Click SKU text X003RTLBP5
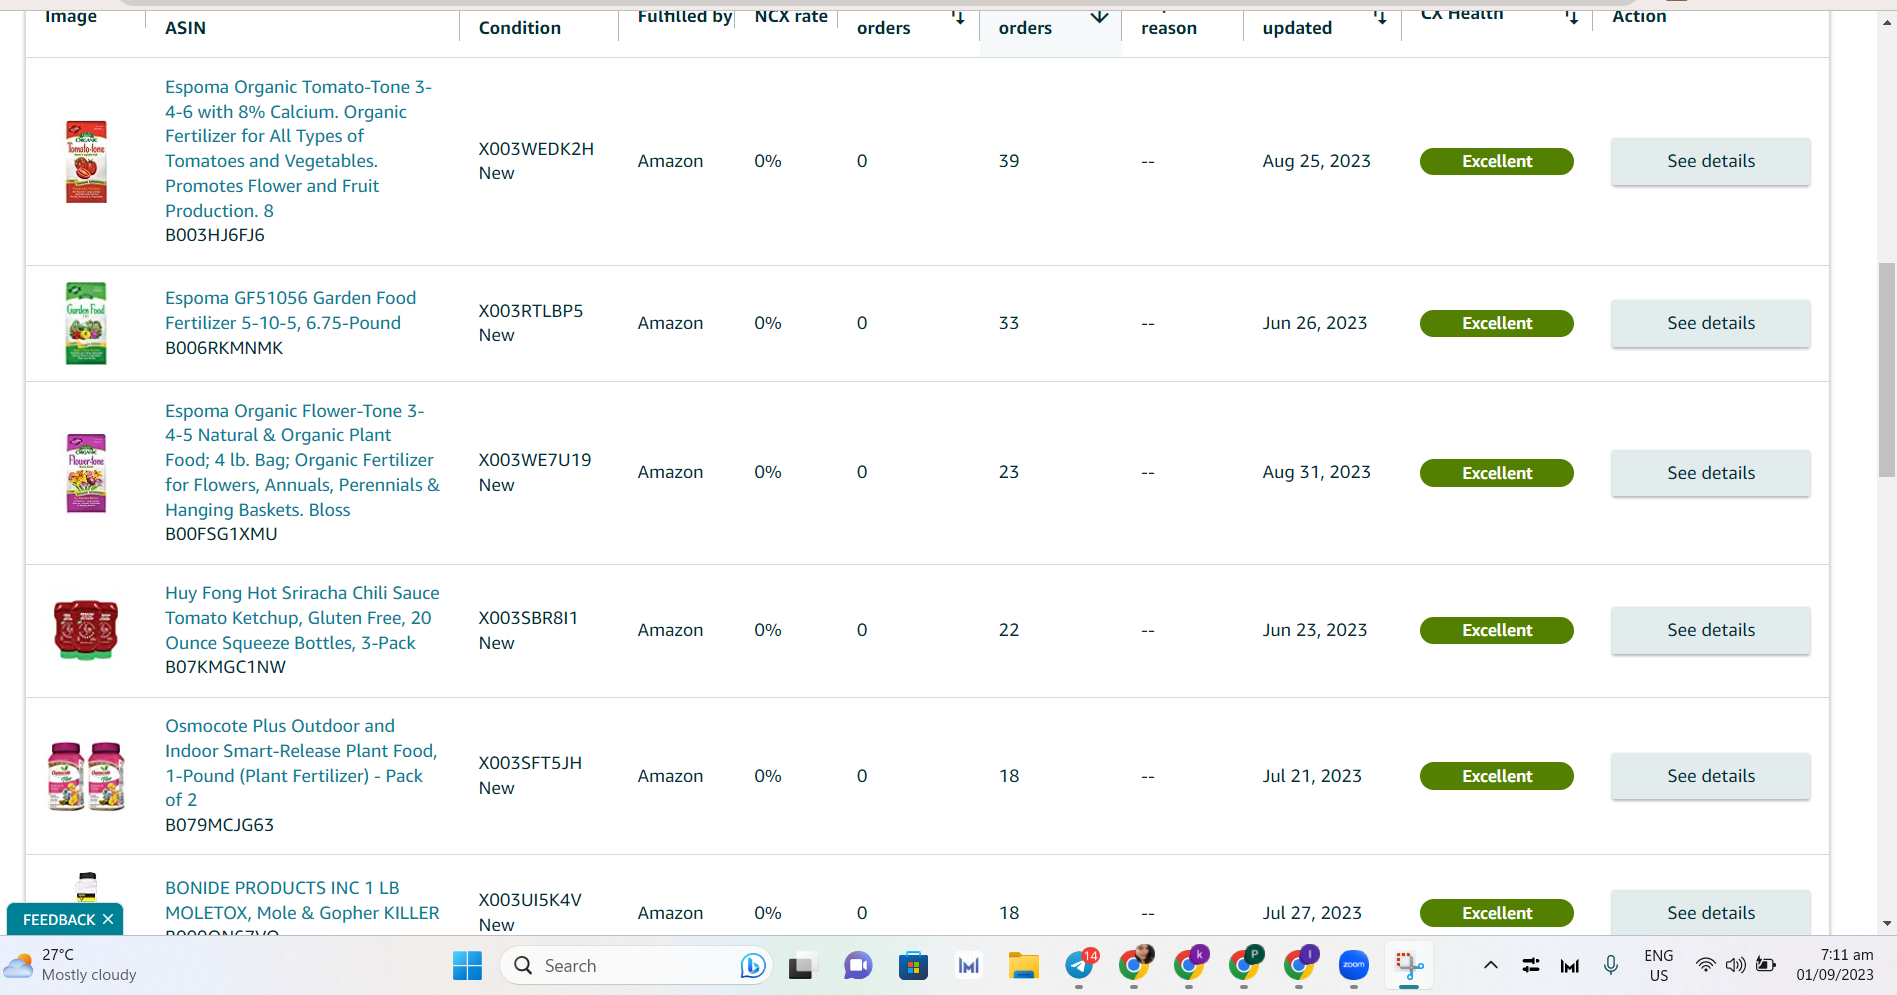Screen dimensions: 1897x995 [531, 311]
